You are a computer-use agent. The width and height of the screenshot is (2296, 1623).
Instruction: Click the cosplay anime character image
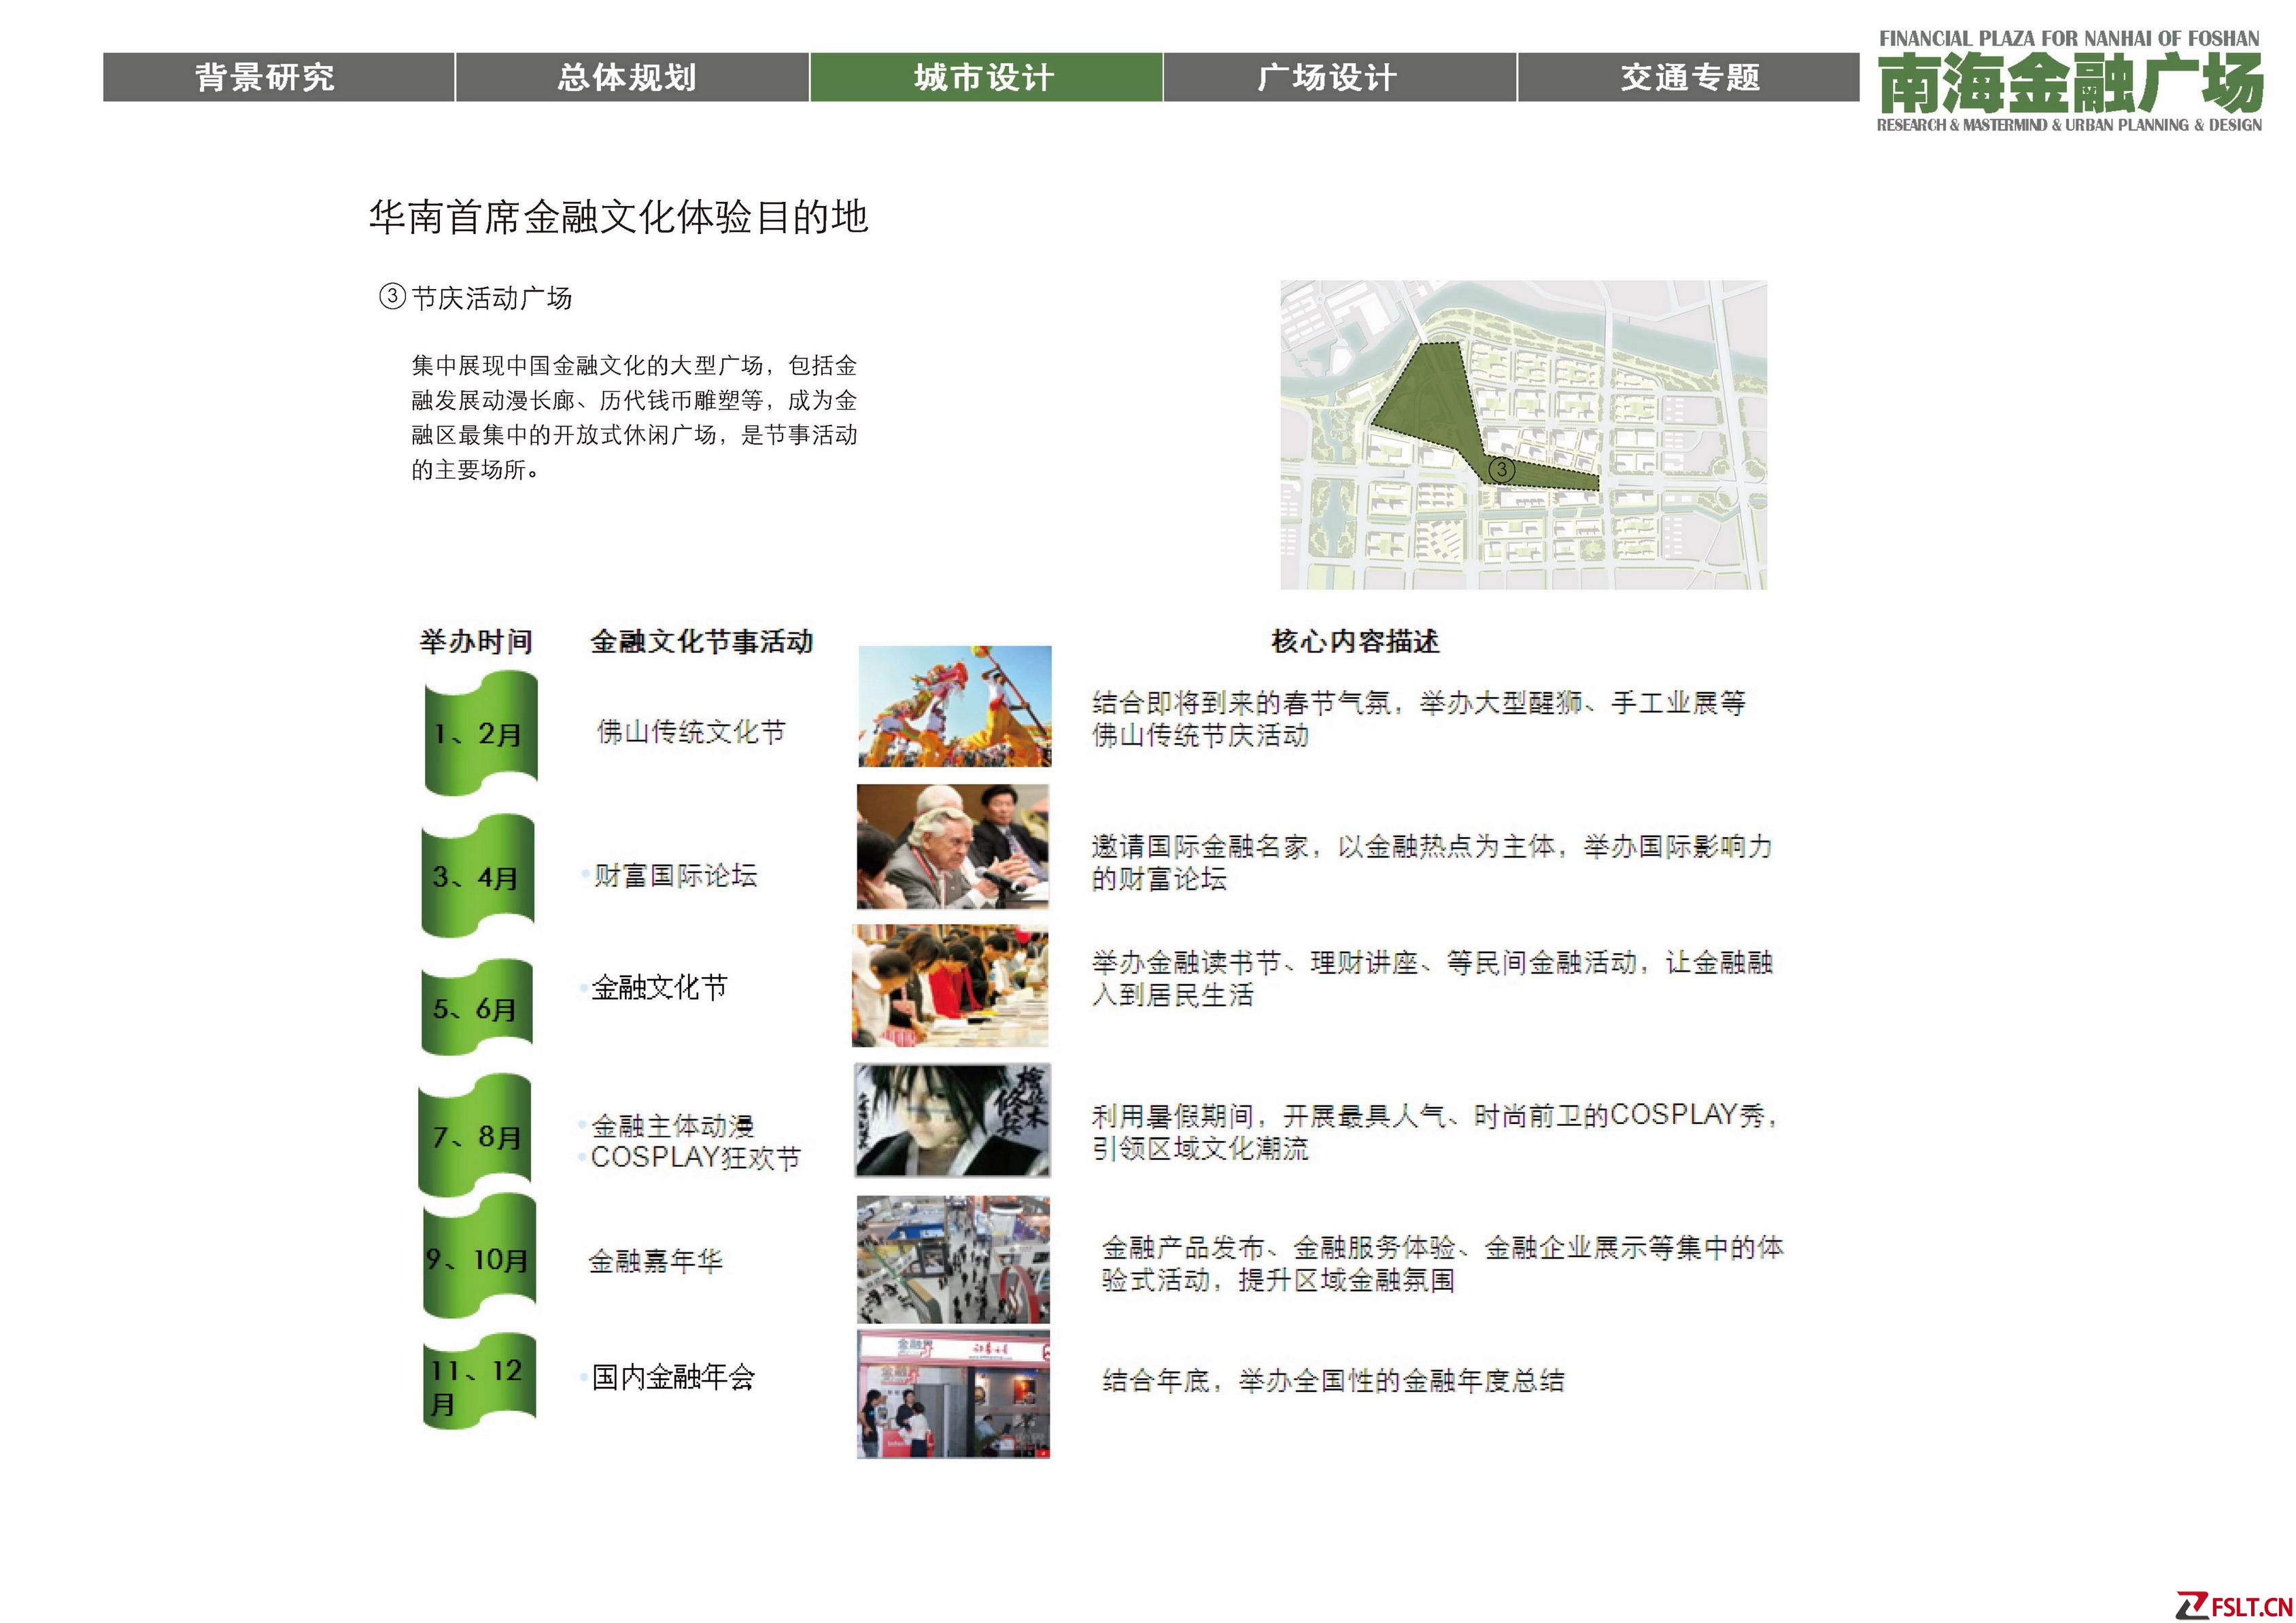[952, 1120]
